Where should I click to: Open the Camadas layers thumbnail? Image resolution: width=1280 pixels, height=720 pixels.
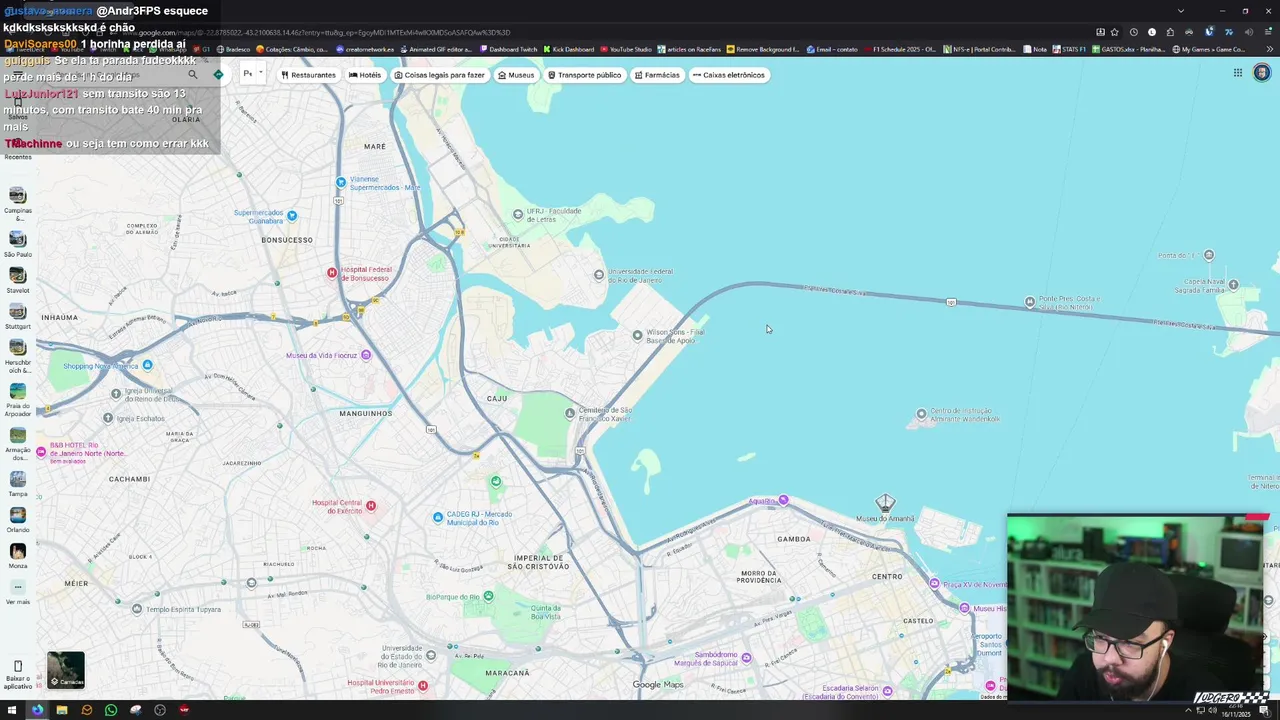pos(66,670)
